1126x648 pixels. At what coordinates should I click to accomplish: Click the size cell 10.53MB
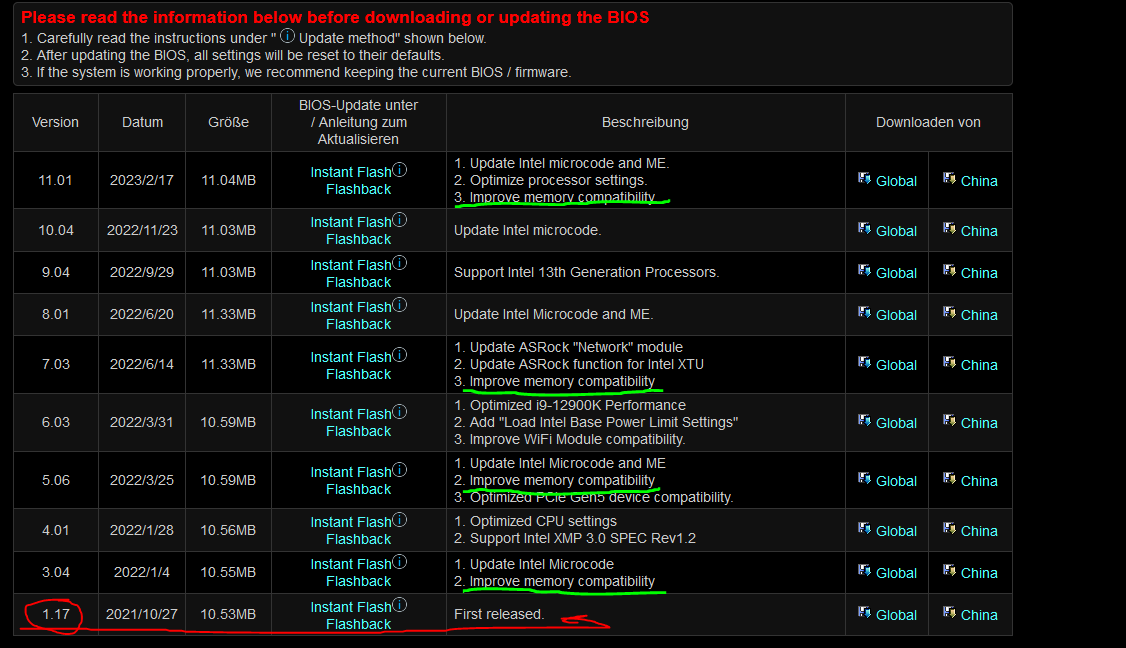pyautogui.click(x=228, y=614)
